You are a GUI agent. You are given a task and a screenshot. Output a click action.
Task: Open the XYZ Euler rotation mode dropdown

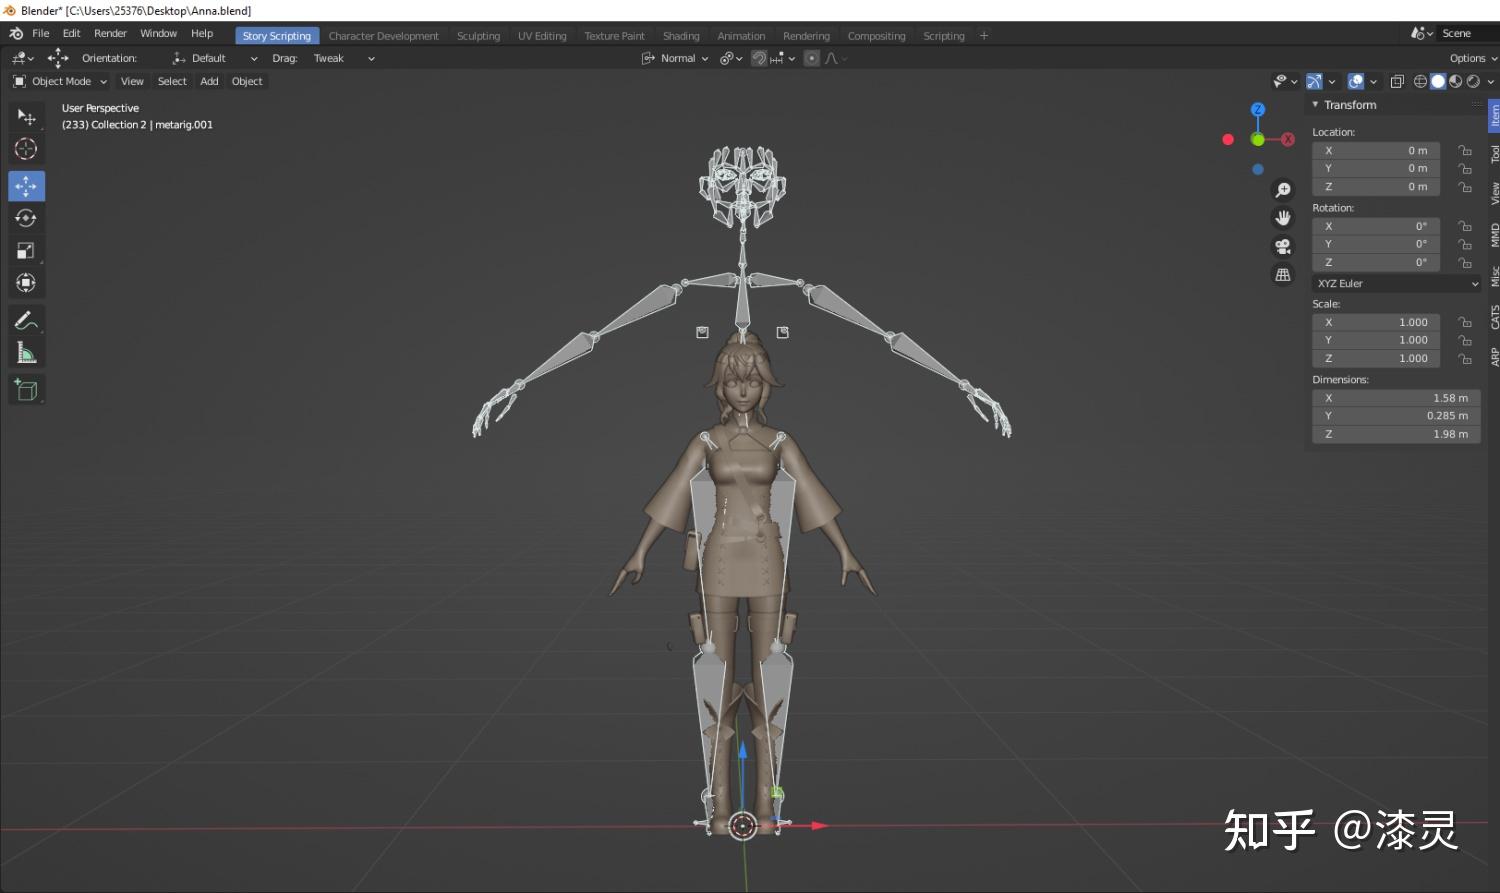pos(1396,283)
